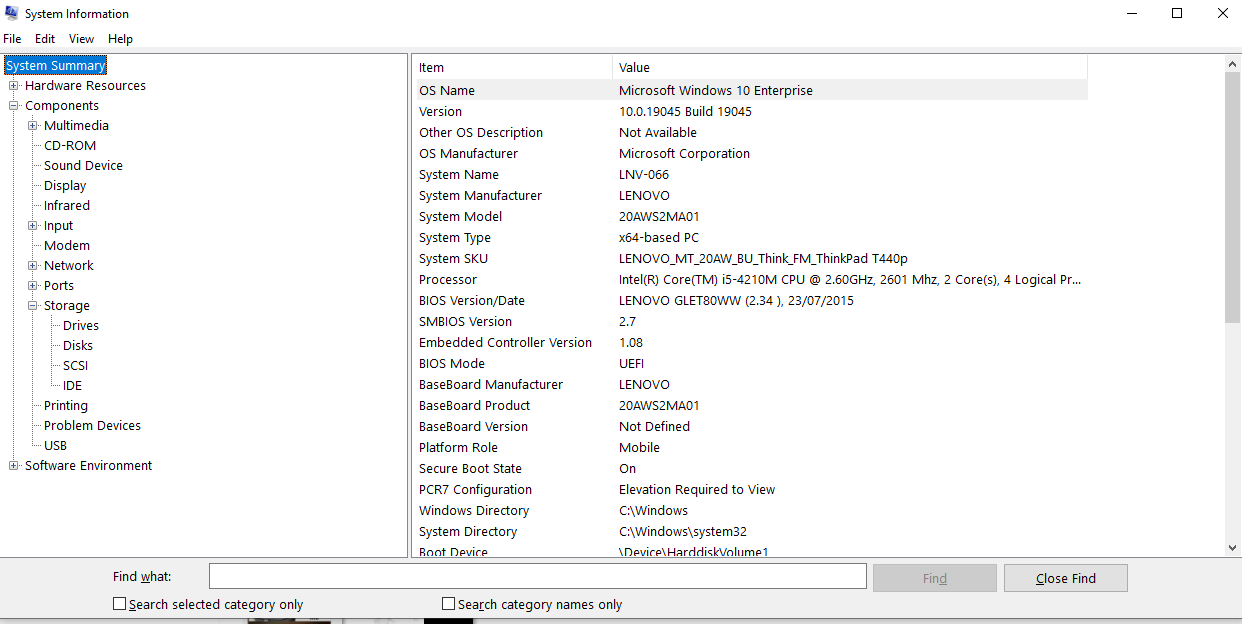Viewport: 1242px width, 624px height.
Task: Open the Edit menu
Action: pyautogui.click(x=45, y=39)
